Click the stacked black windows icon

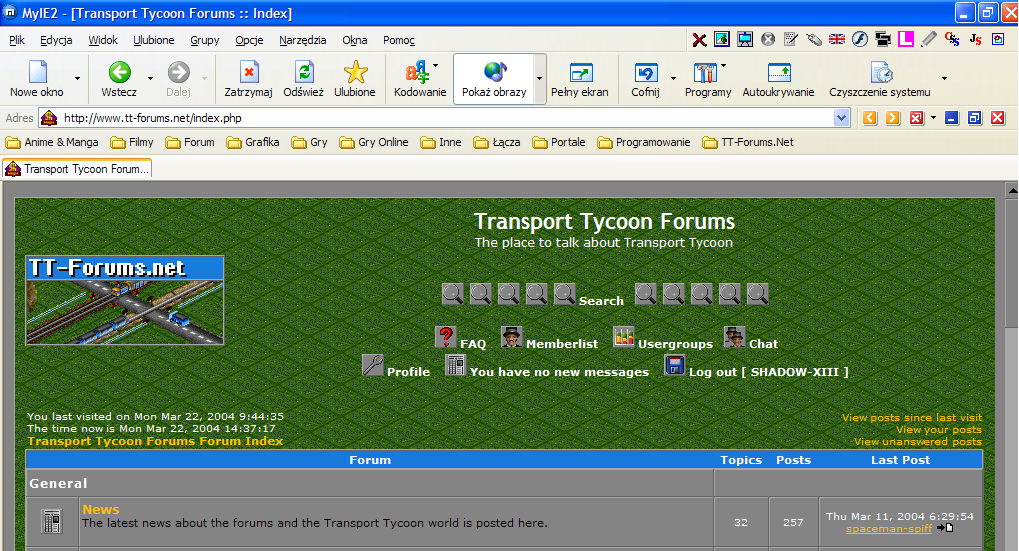pyautogui.click(x=883, y=40)
